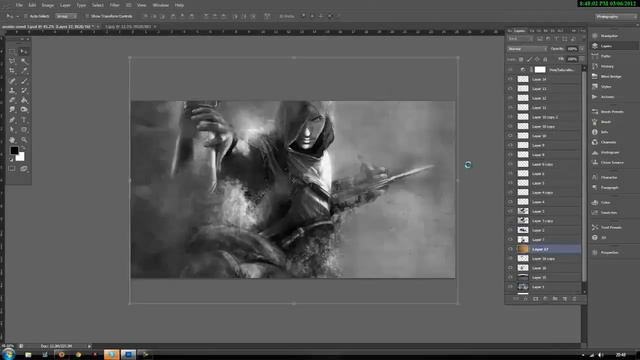640x360 pixels.
Task: Select the Brush tool
Action: pos(24,81)
